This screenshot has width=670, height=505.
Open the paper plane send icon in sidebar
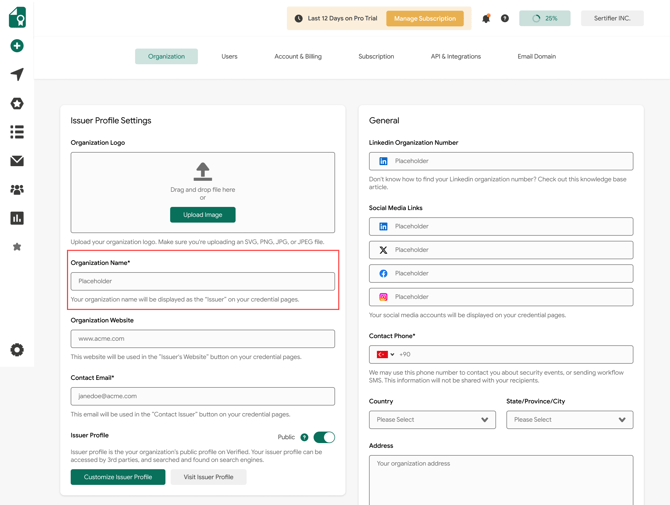[x=17, y=75]
